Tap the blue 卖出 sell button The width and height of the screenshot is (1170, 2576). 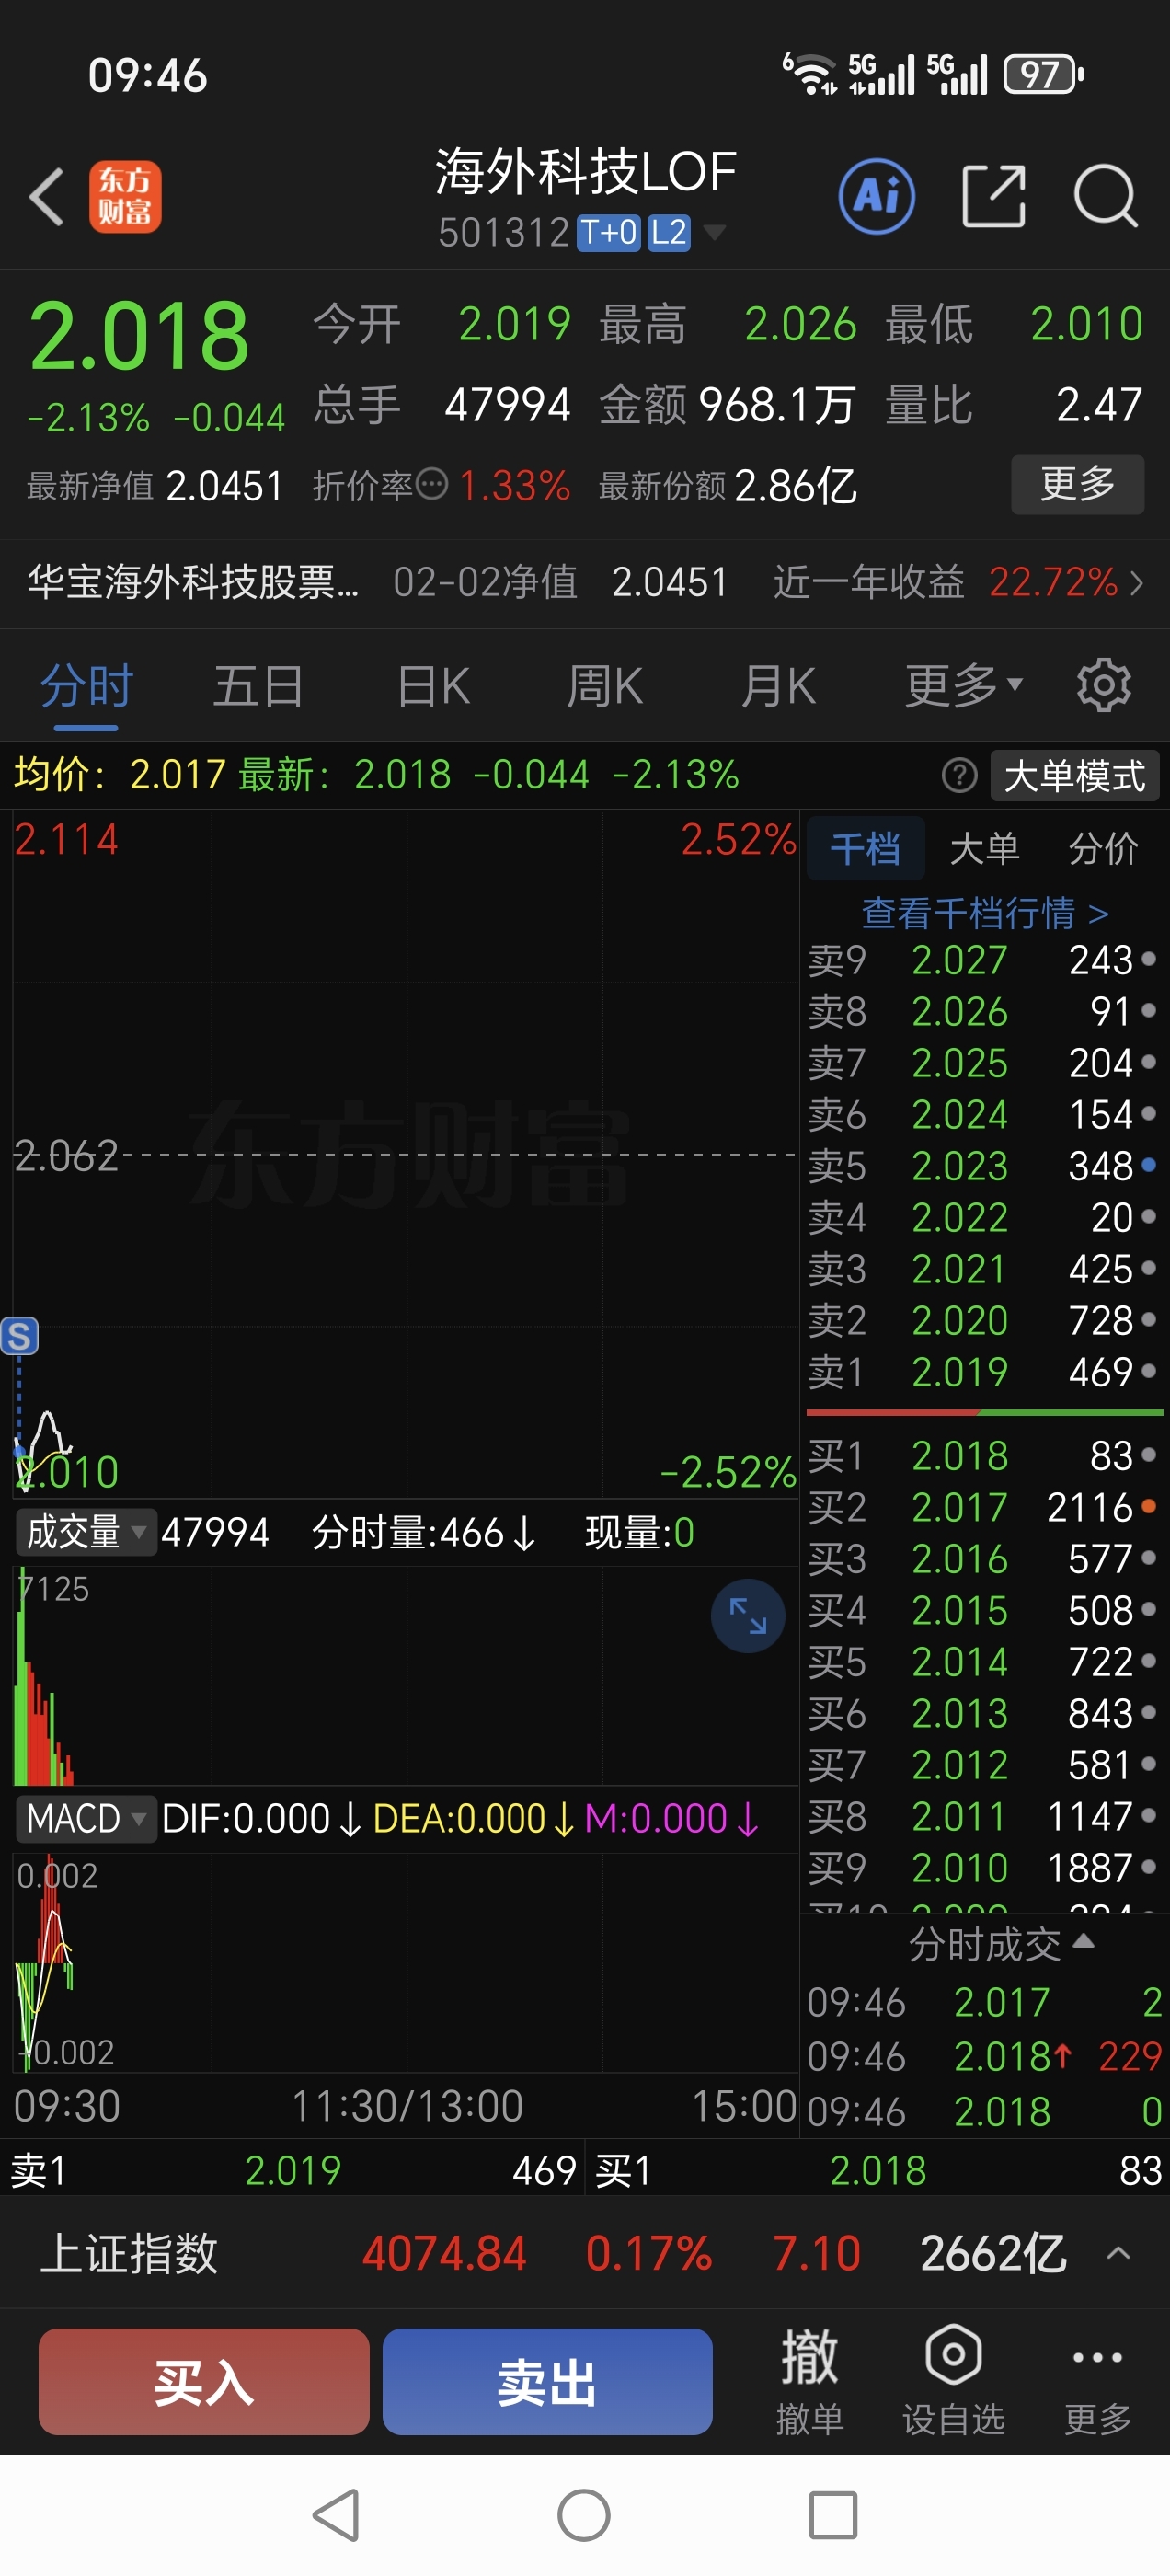(547, 2381)
